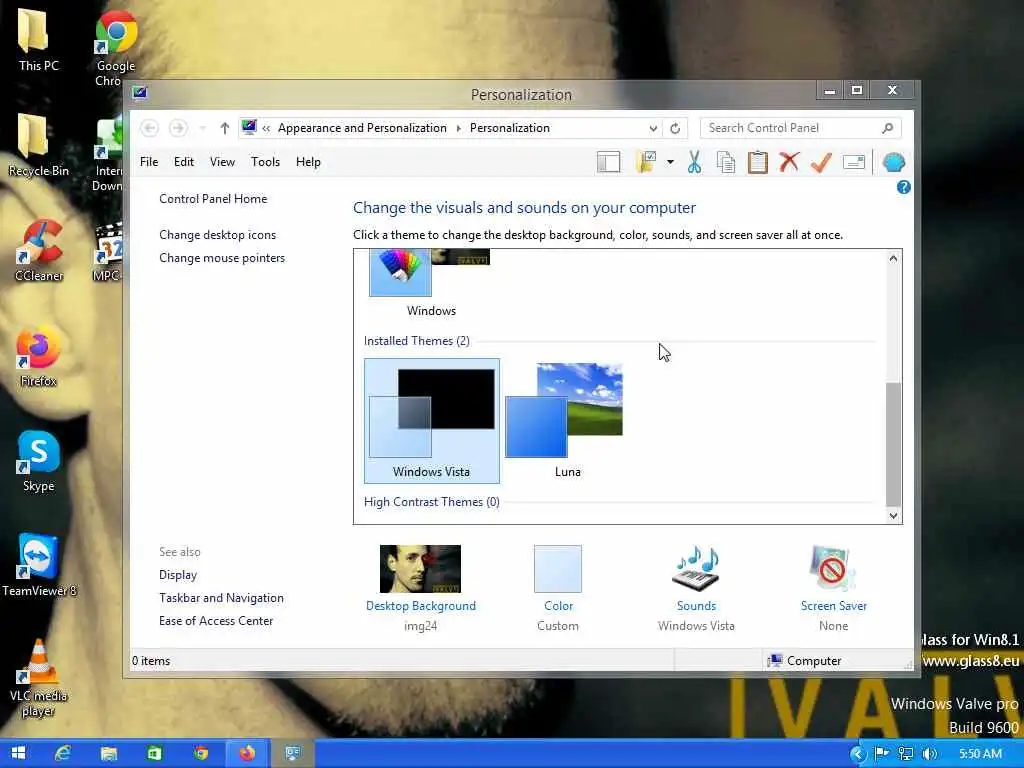Open CCleaner desktop shortcut
The image size is (1024, 768).
click(x=38, y=251)
